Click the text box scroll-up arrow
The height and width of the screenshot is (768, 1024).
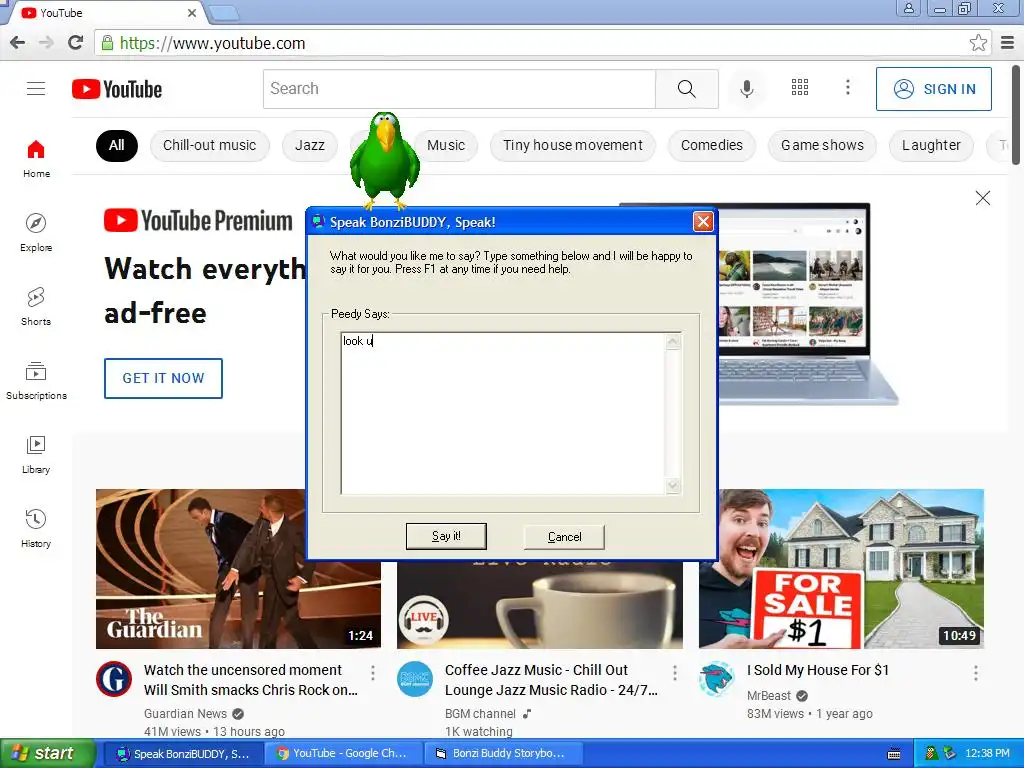tap(673, 342)
